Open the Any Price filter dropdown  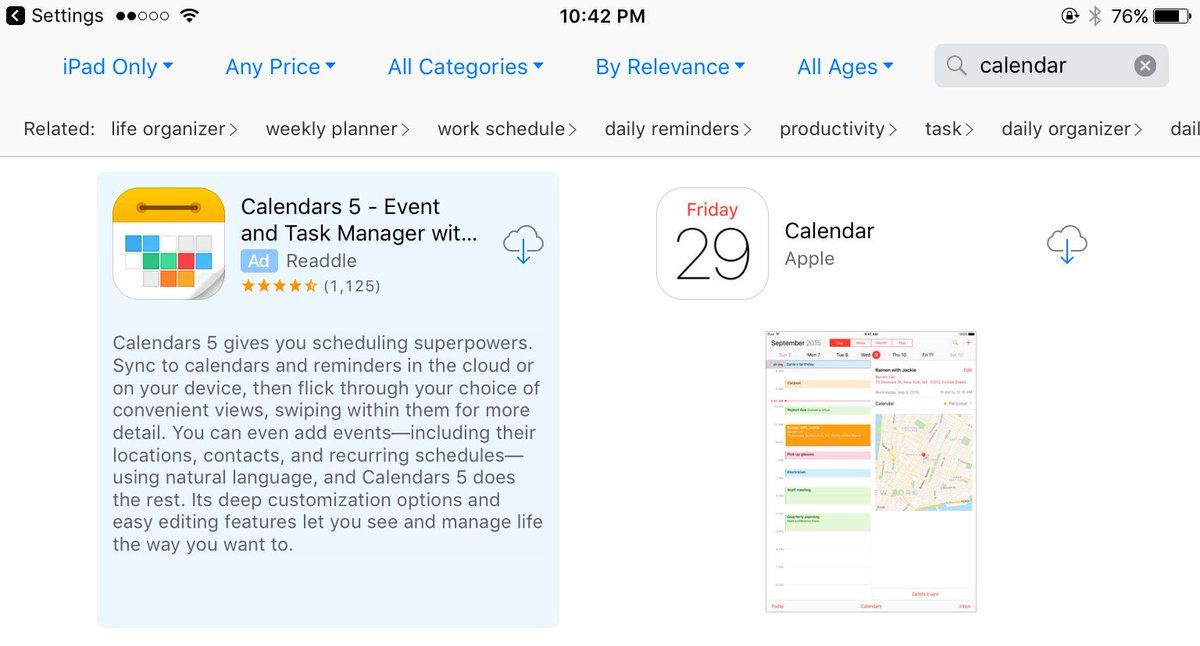click(x=280, y=67)
